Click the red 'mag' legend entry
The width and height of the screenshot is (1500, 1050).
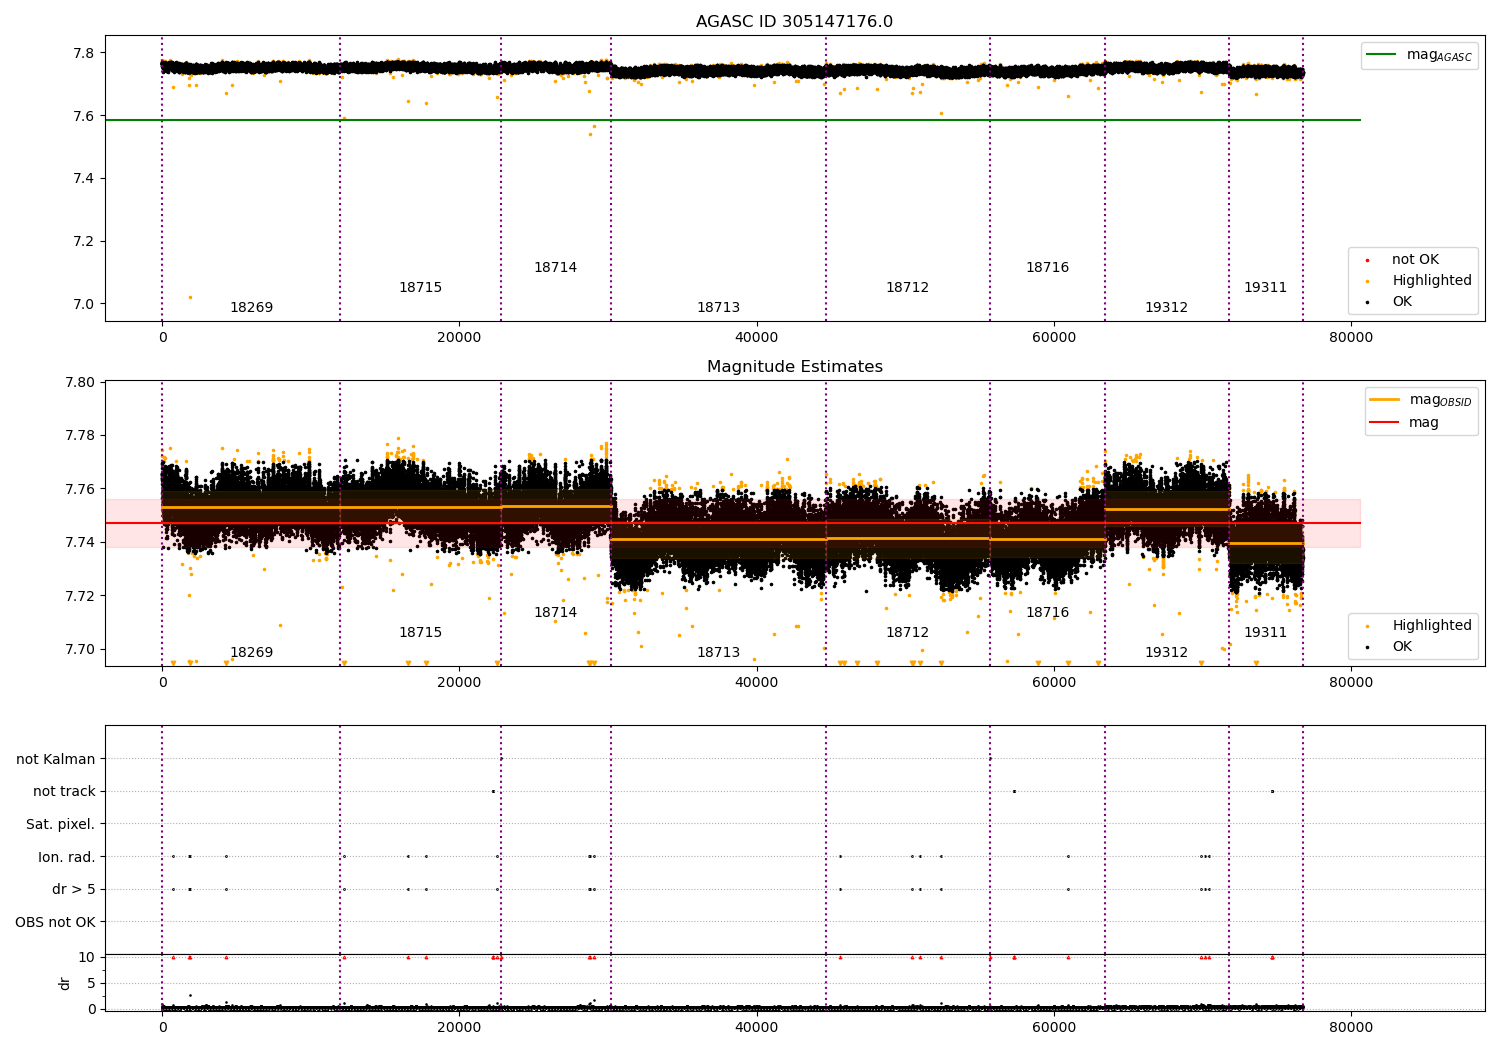1405,423
